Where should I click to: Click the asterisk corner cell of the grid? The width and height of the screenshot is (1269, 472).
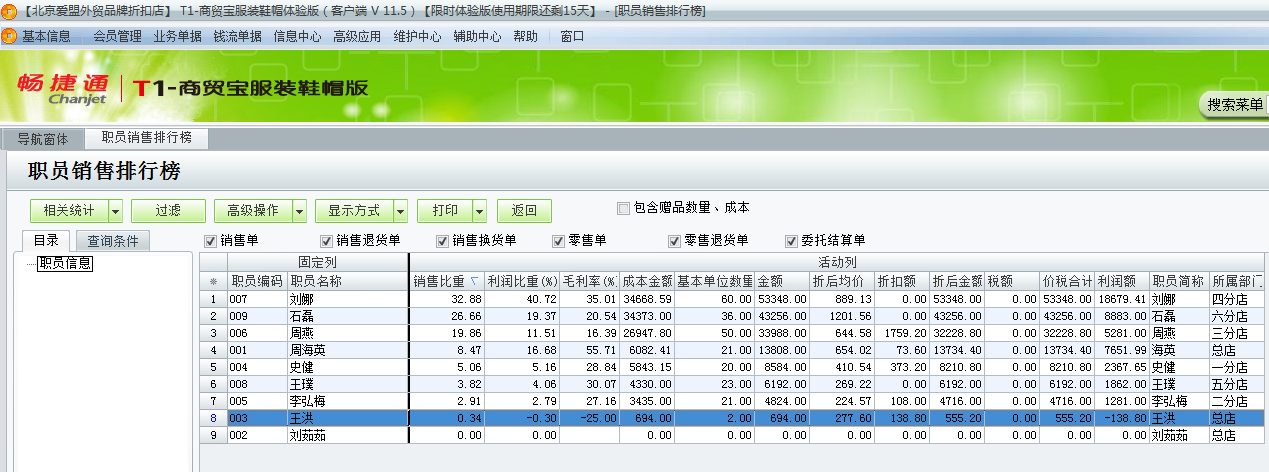[x=213, y=282]
